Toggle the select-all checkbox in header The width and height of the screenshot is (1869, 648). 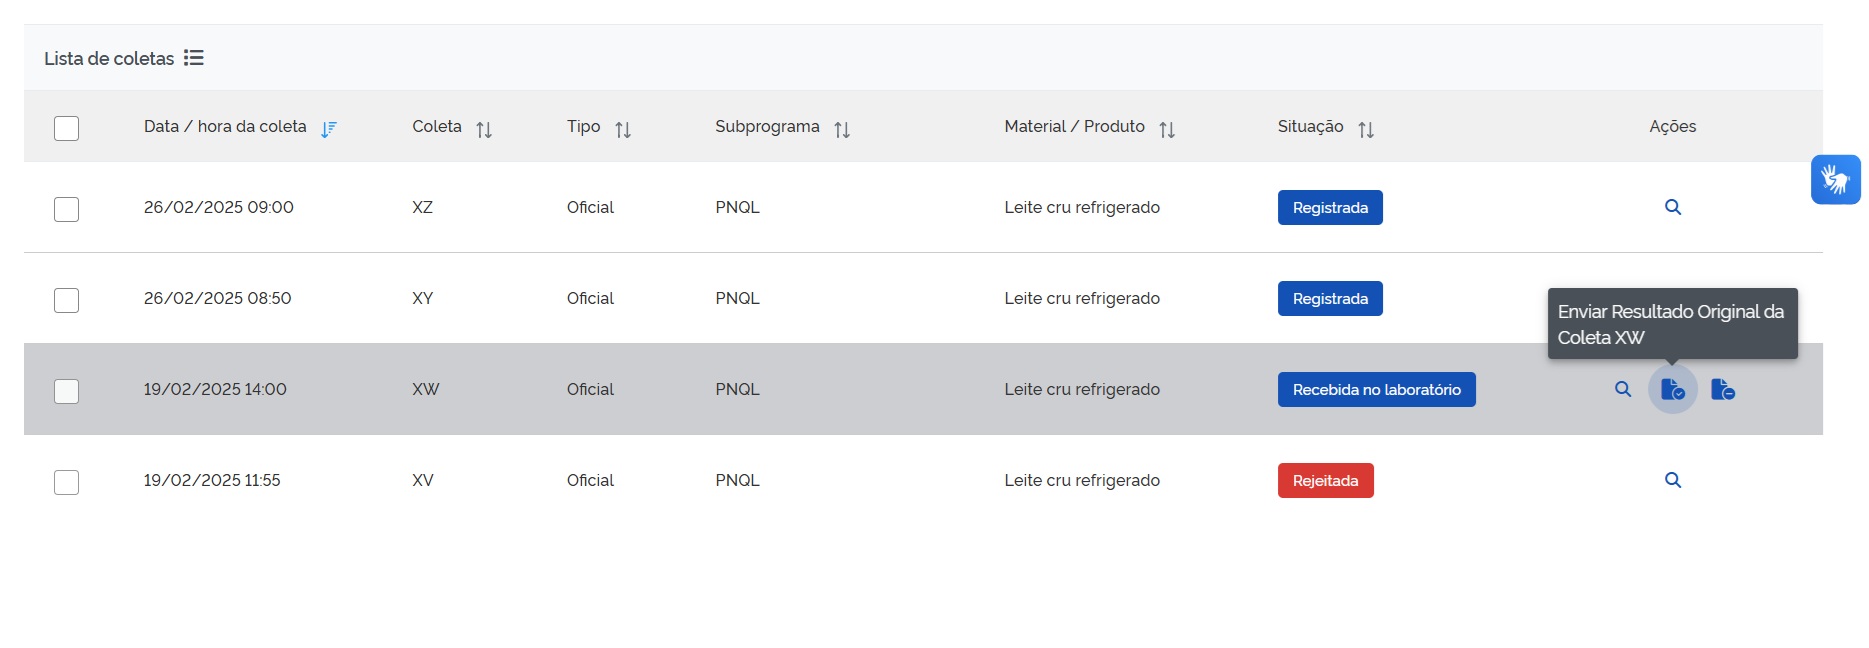tap(66, 128)
